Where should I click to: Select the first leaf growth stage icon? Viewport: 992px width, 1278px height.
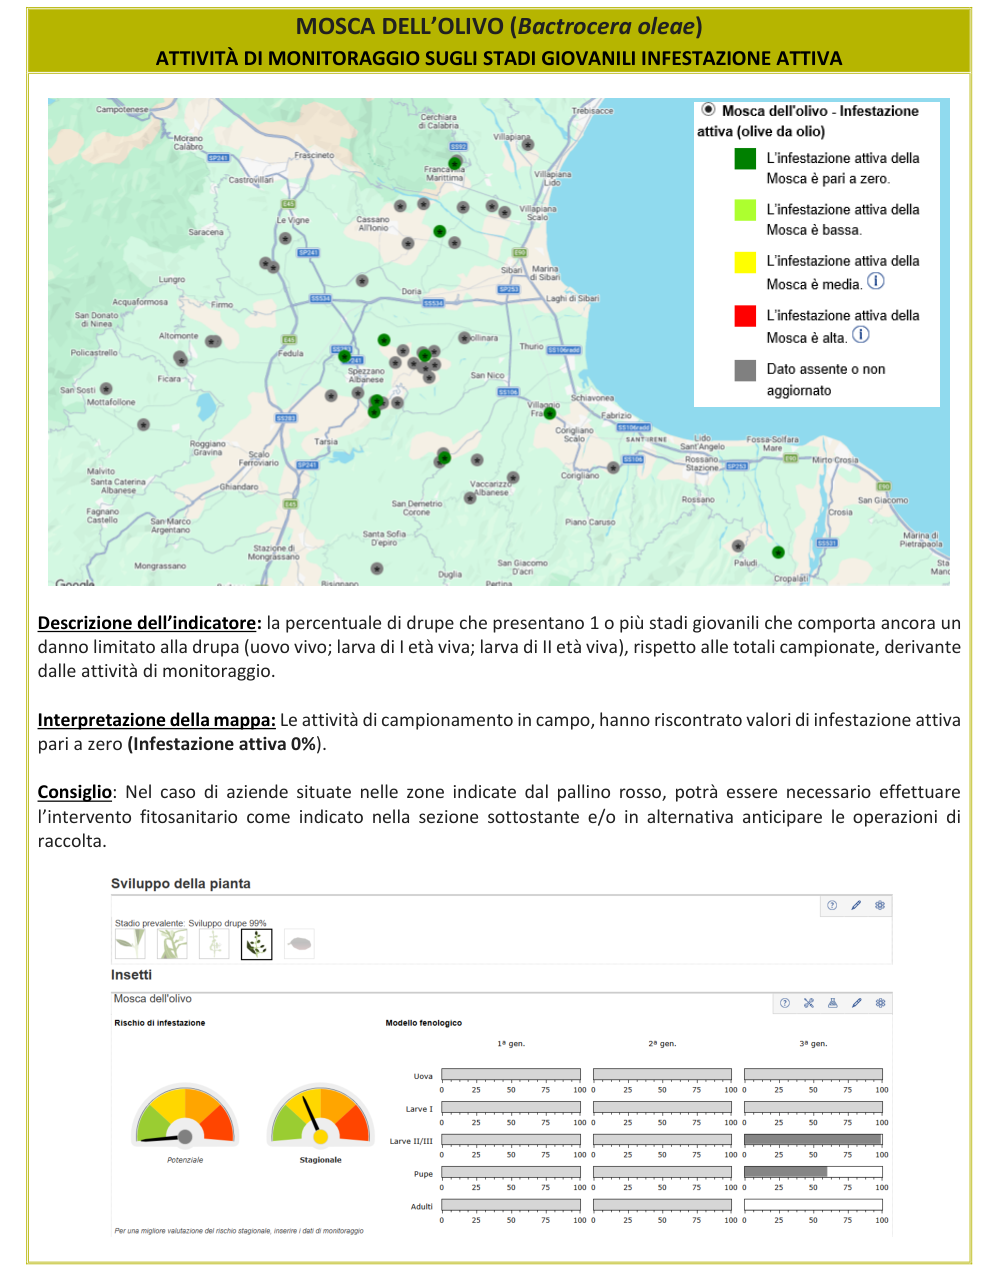pos(130,943)
